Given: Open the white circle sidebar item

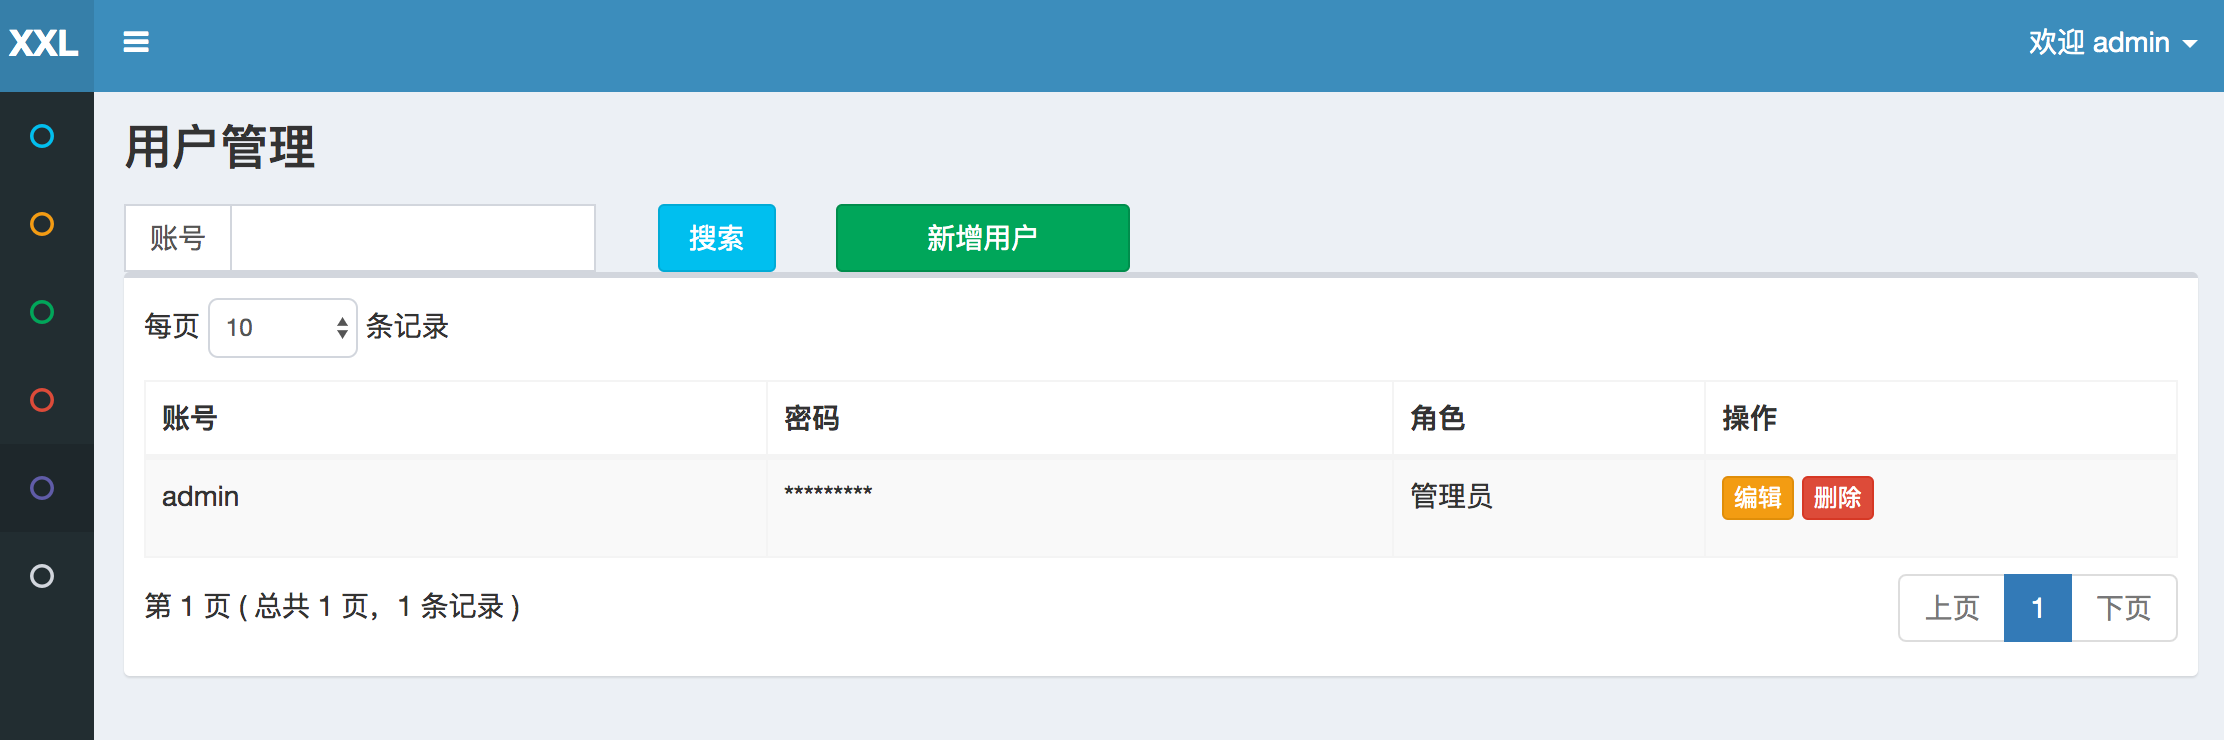Looking at the screenshot, I should click(x=42, y=576).
